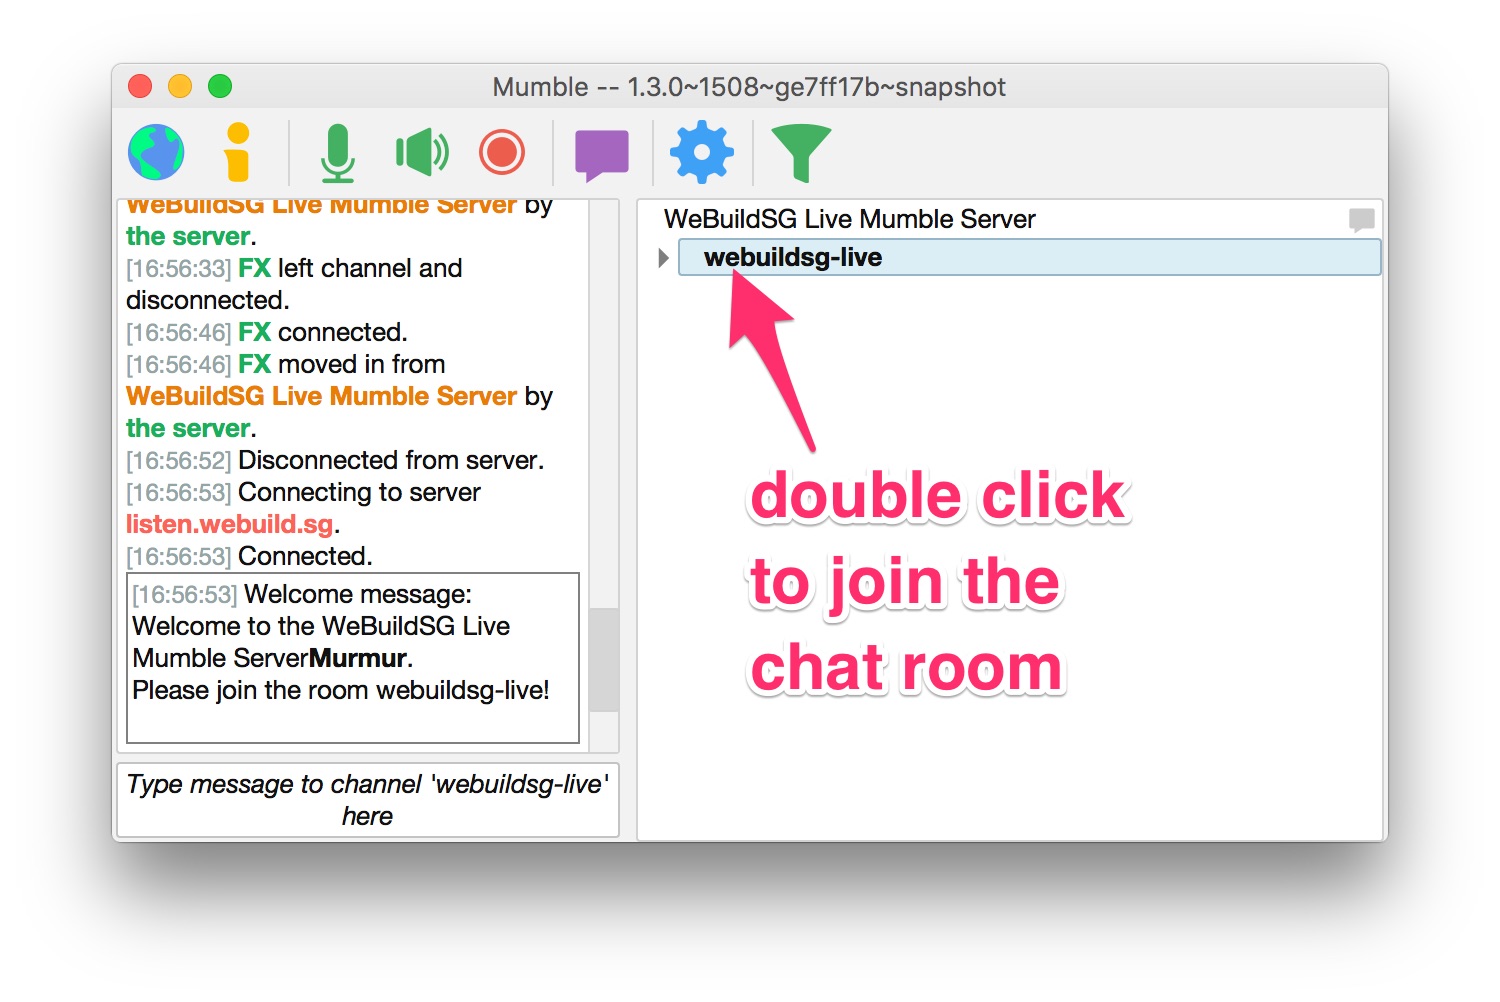
Task: Open the server connect globe icon
Action: click(156, 152)
